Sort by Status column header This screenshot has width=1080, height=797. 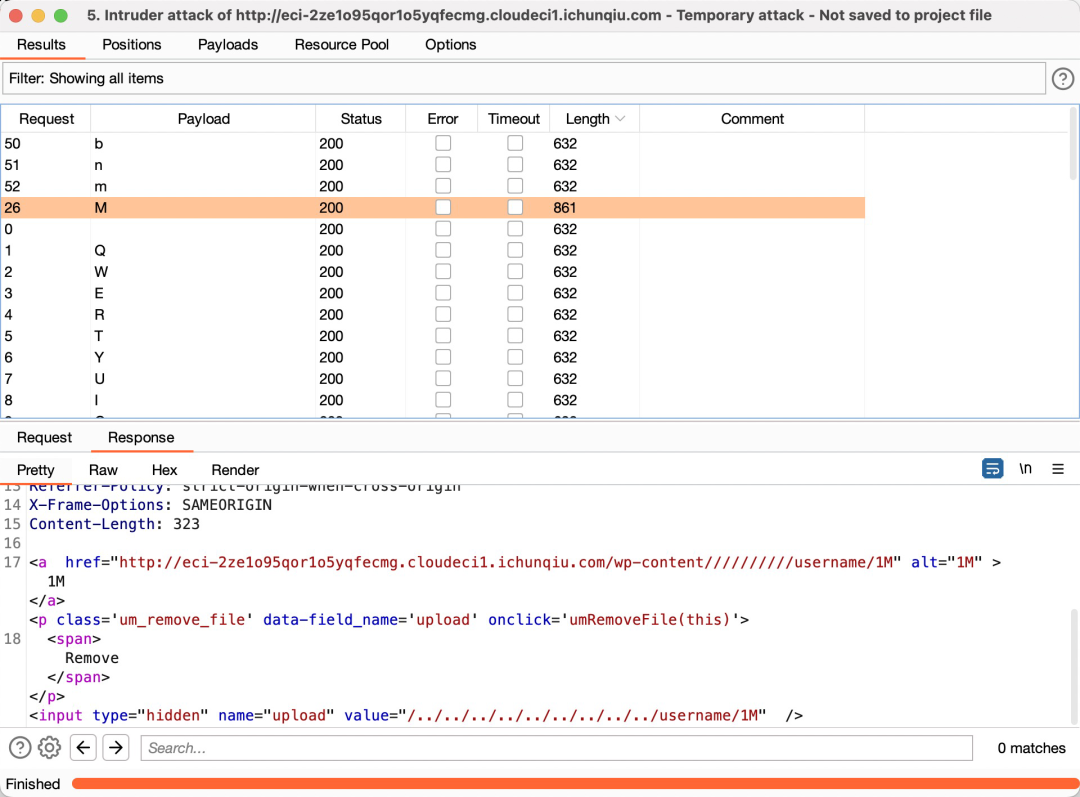pos(361,119)
